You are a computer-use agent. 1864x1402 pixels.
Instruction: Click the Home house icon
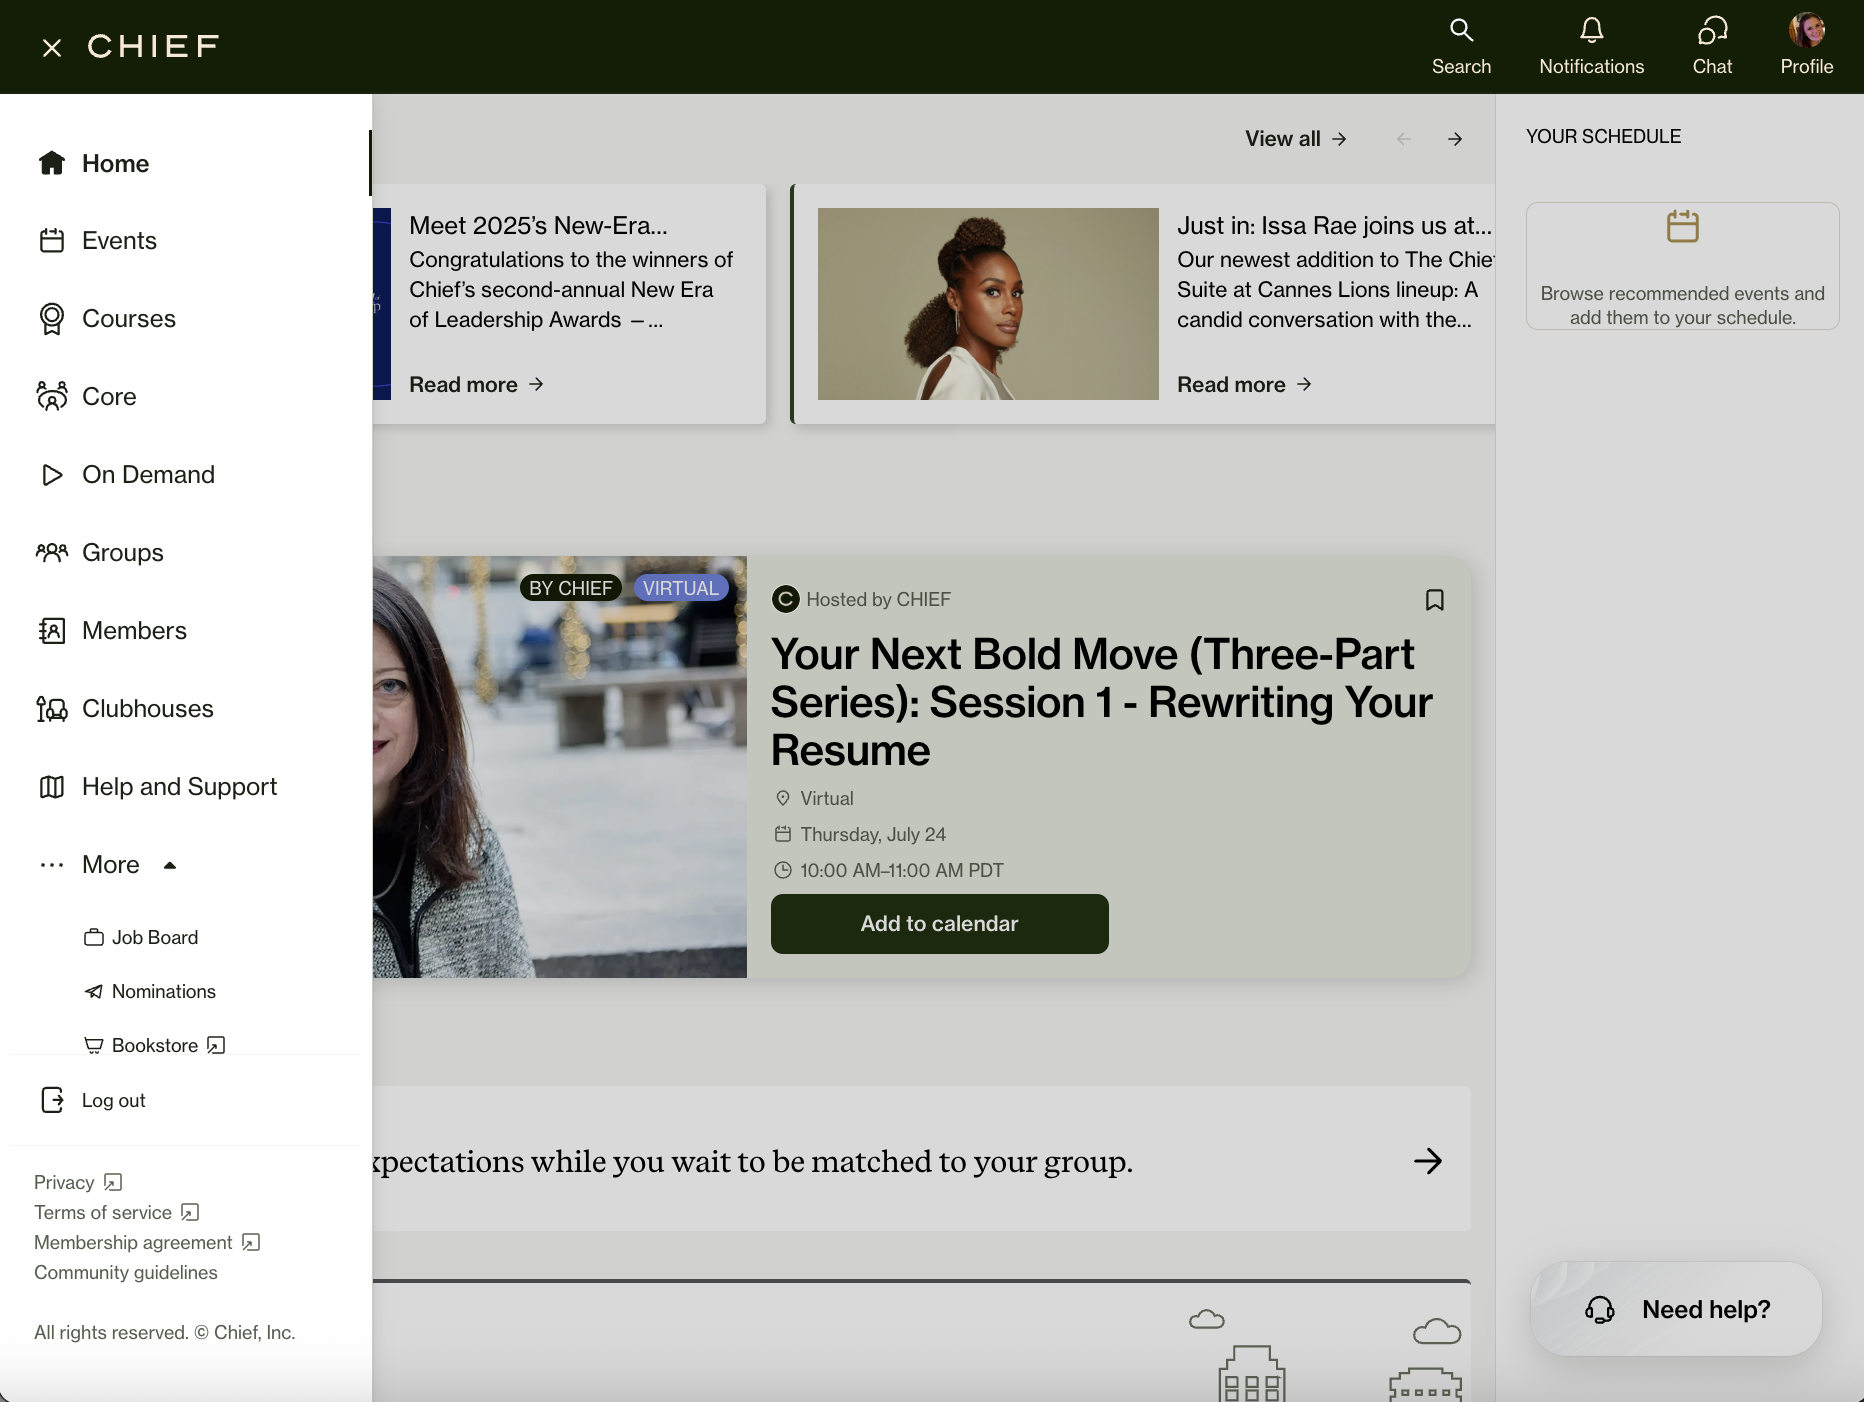pos(52,163)
